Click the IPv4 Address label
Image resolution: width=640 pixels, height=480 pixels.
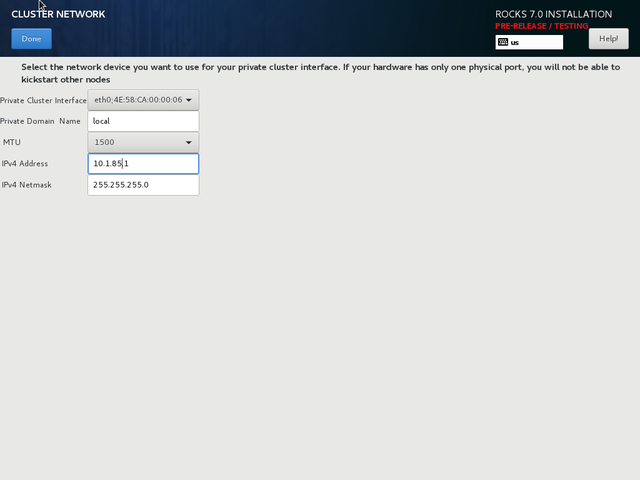pyautogui.click(x=25, y=163)
